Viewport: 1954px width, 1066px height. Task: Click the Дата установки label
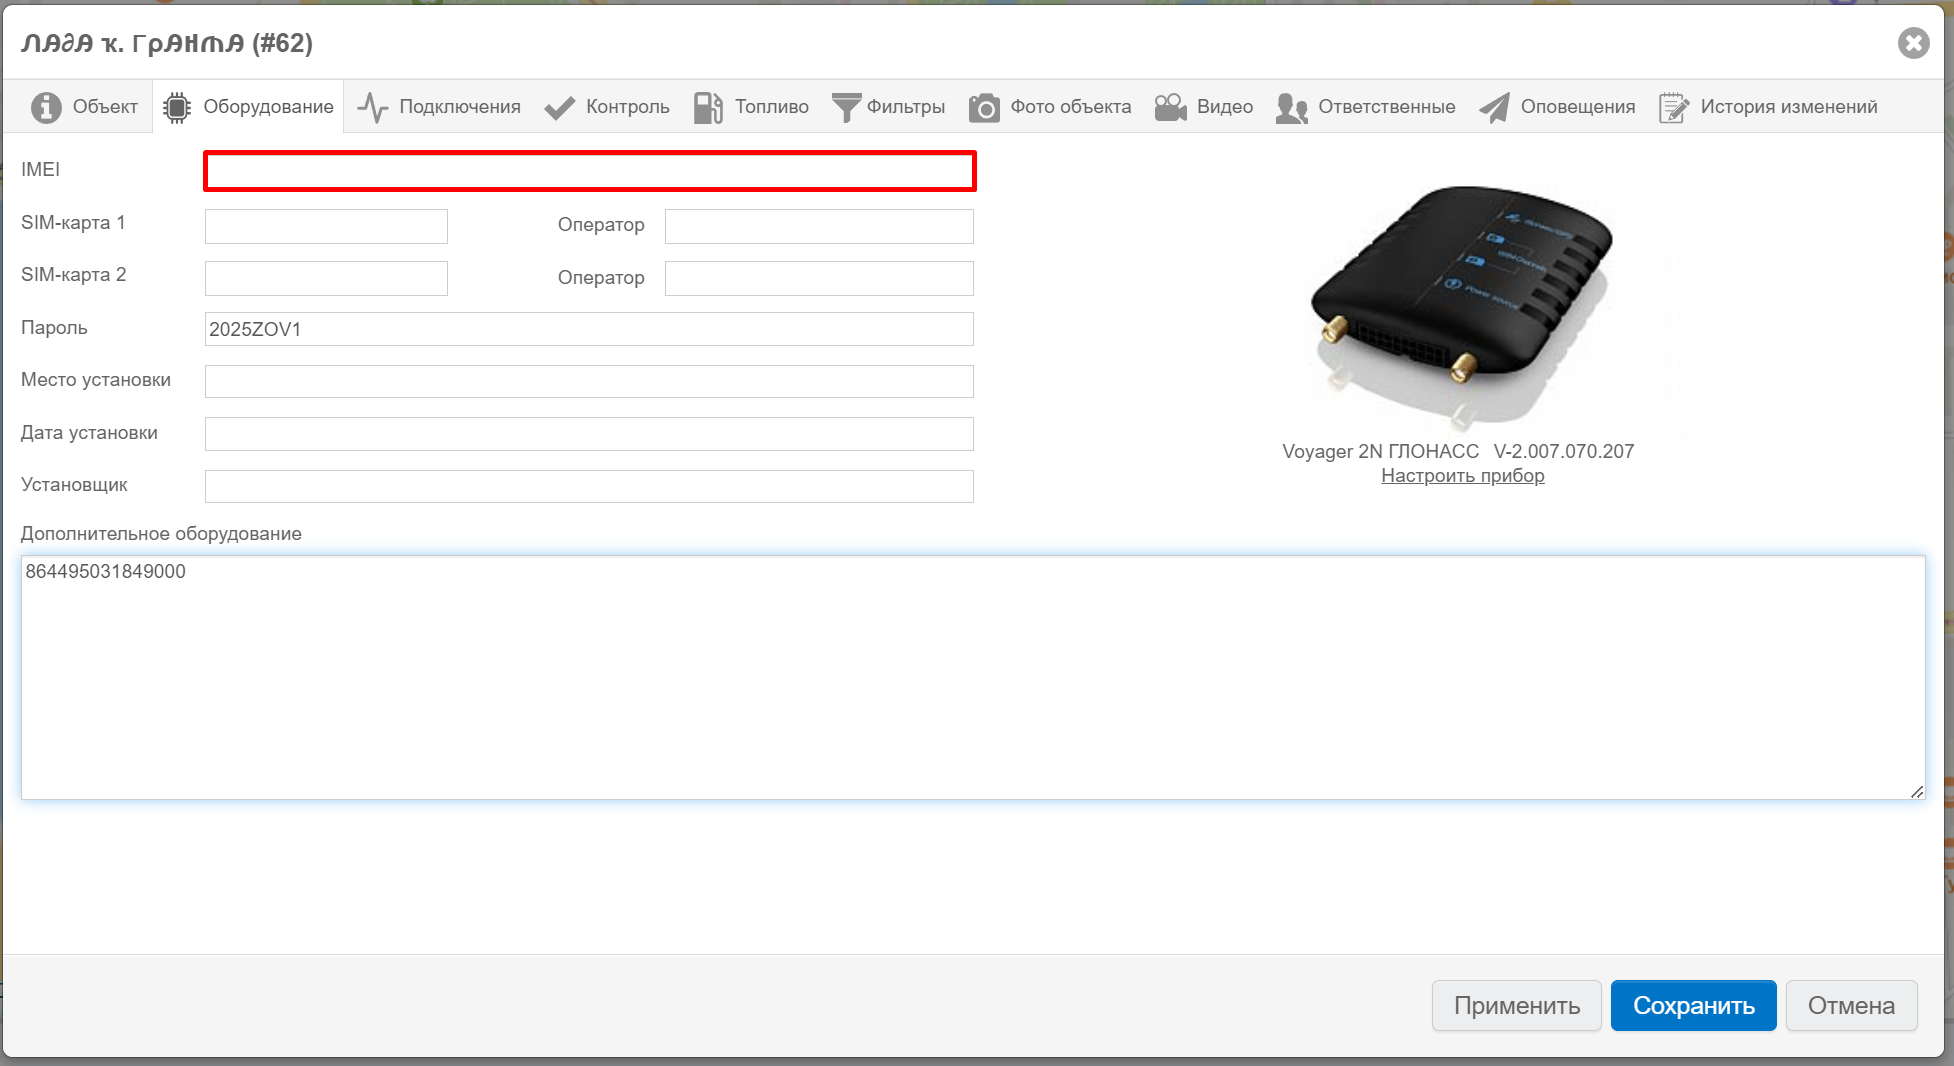[x=89, y=433]
